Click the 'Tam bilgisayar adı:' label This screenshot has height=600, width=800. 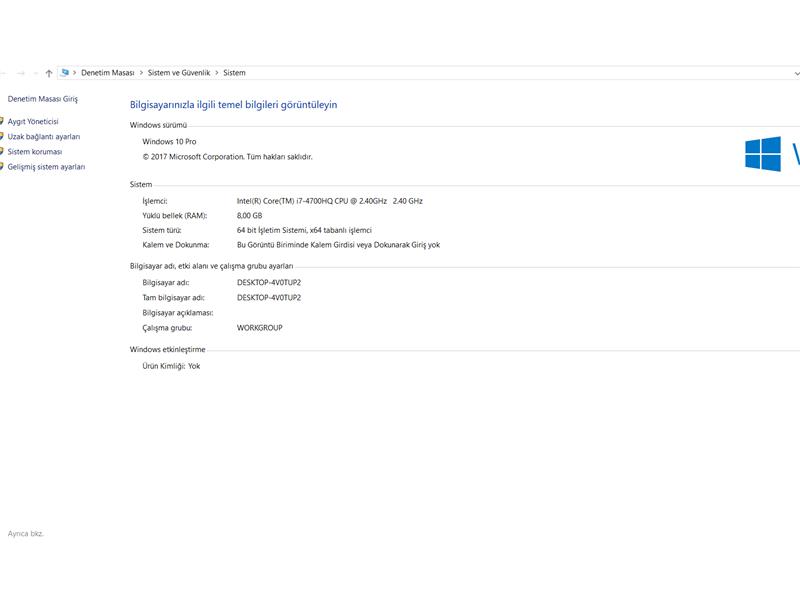point(173,297)
